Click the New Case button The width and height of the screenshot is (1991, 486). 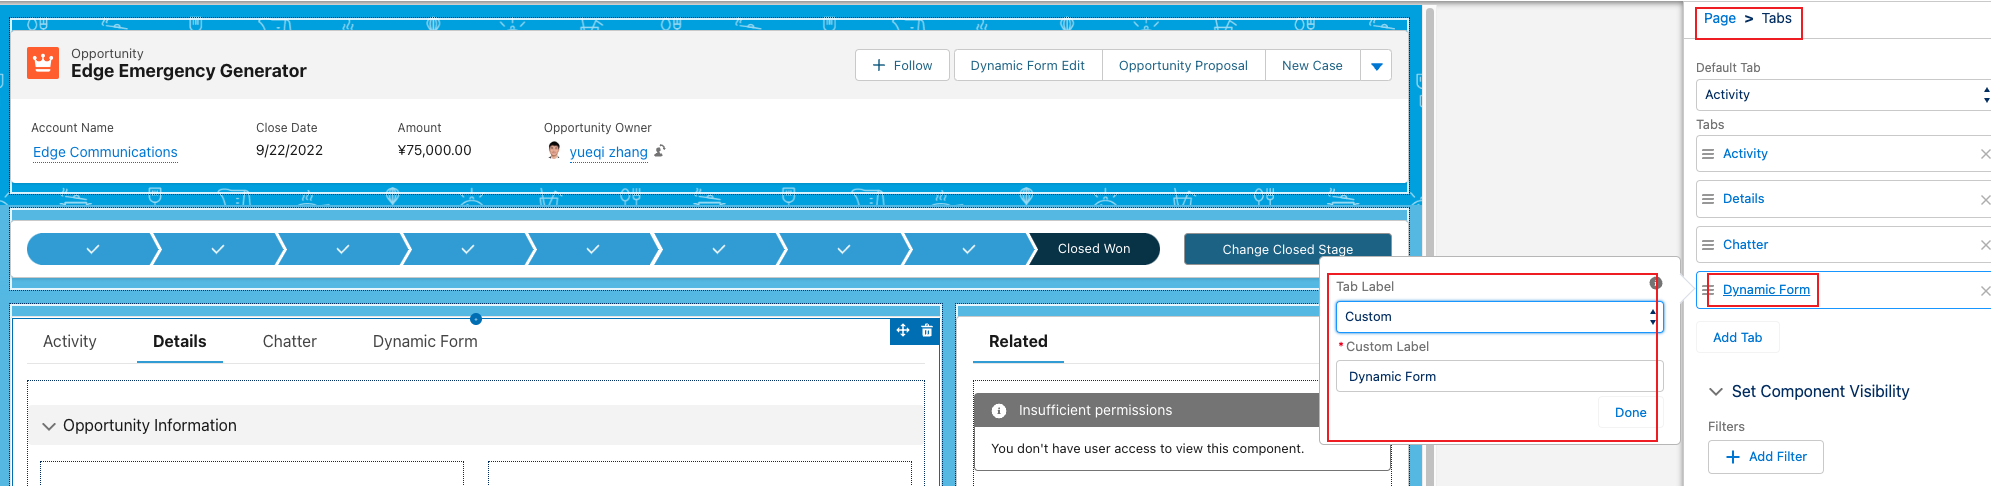(x=1312, y=66)
